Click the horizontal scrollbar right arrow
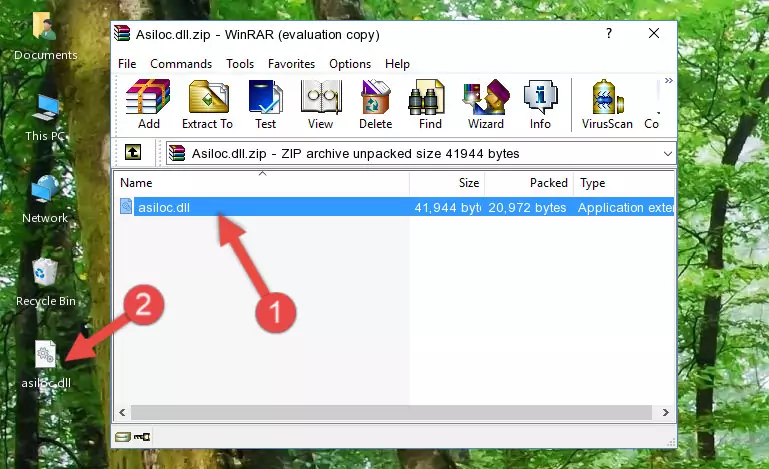The width and height of the screenshot is (769, 469). pyautogui.click(x=666, y=413)
